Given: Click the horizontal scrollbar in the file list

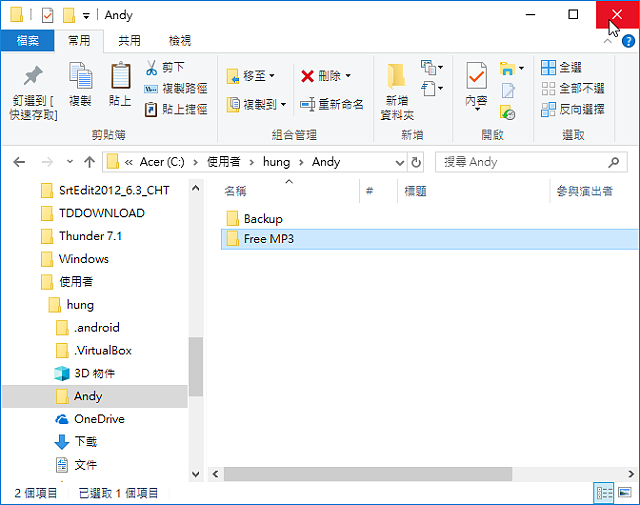Looking at the screenshot, I should [x=368, y=474].
